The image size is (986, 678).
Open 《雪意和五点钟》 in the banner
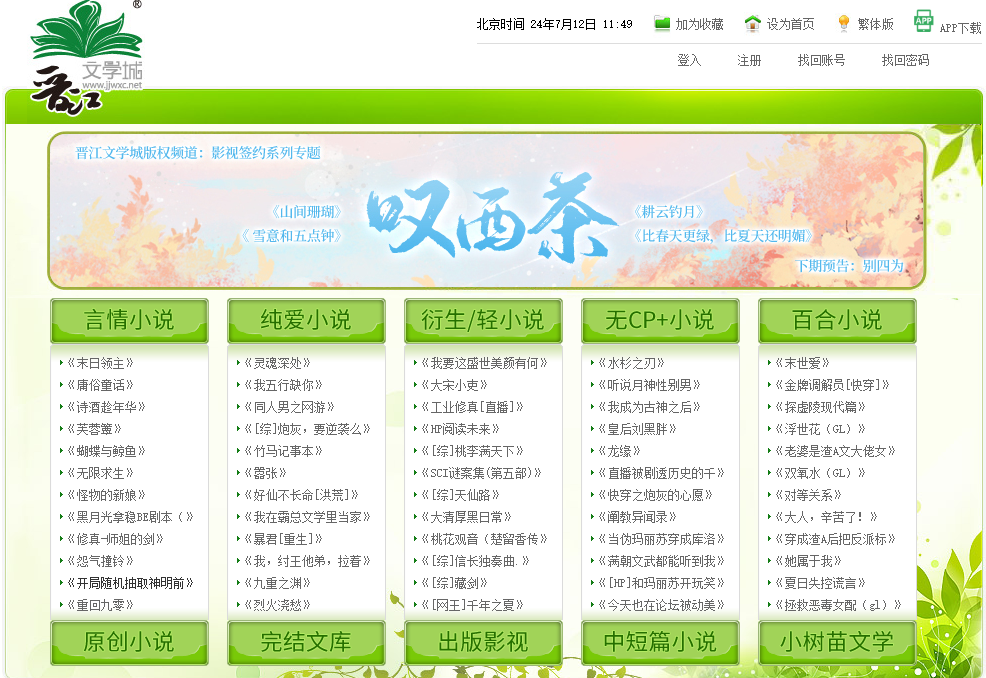pos(292,236)
